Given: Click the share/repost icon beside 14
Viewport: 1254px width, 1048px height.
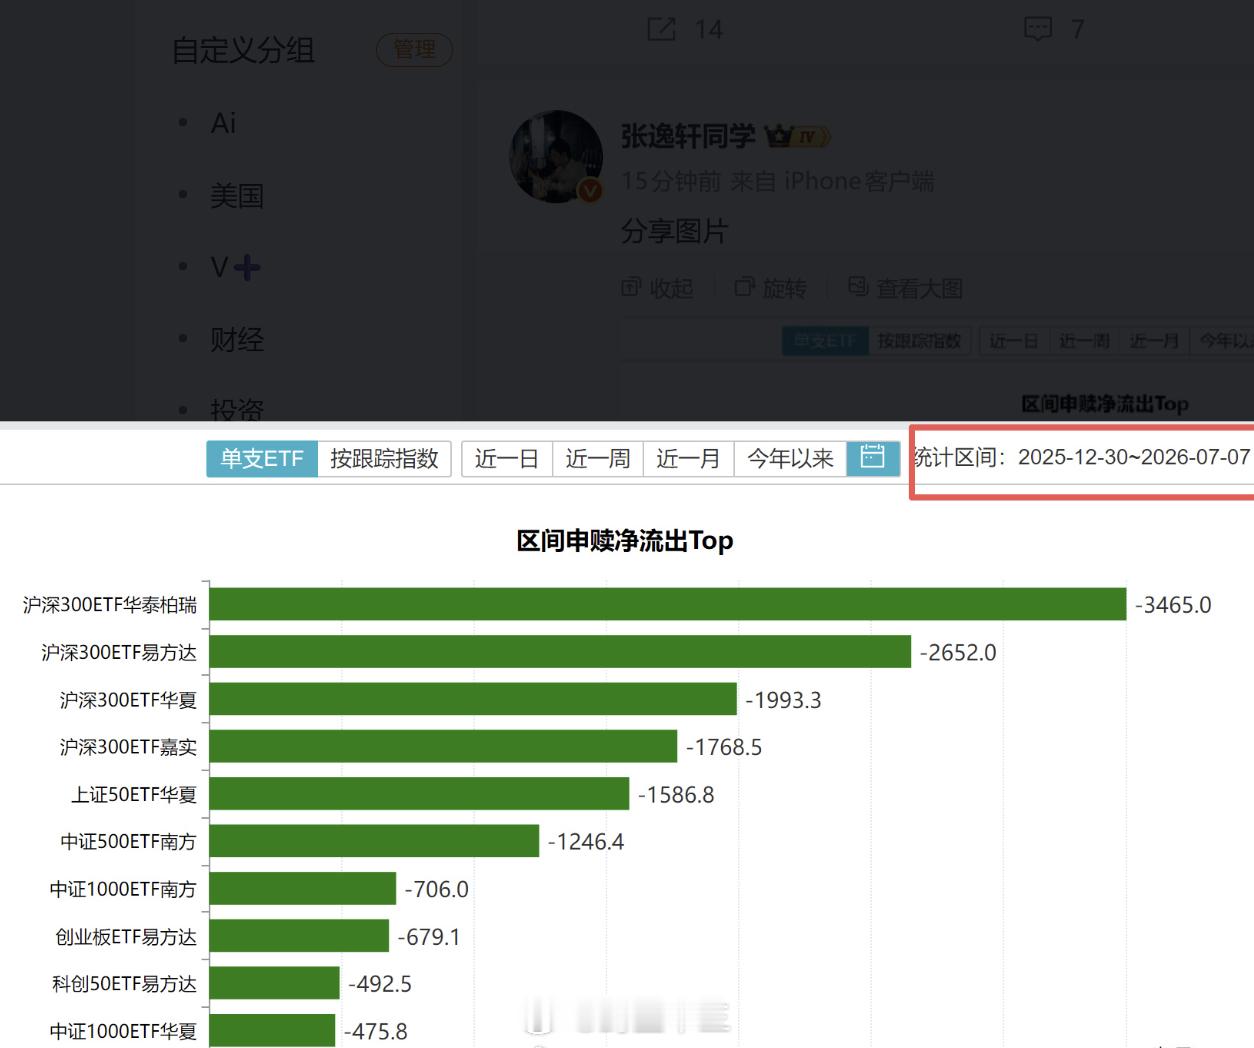Looking at the screenshot, I should (661, 29).
